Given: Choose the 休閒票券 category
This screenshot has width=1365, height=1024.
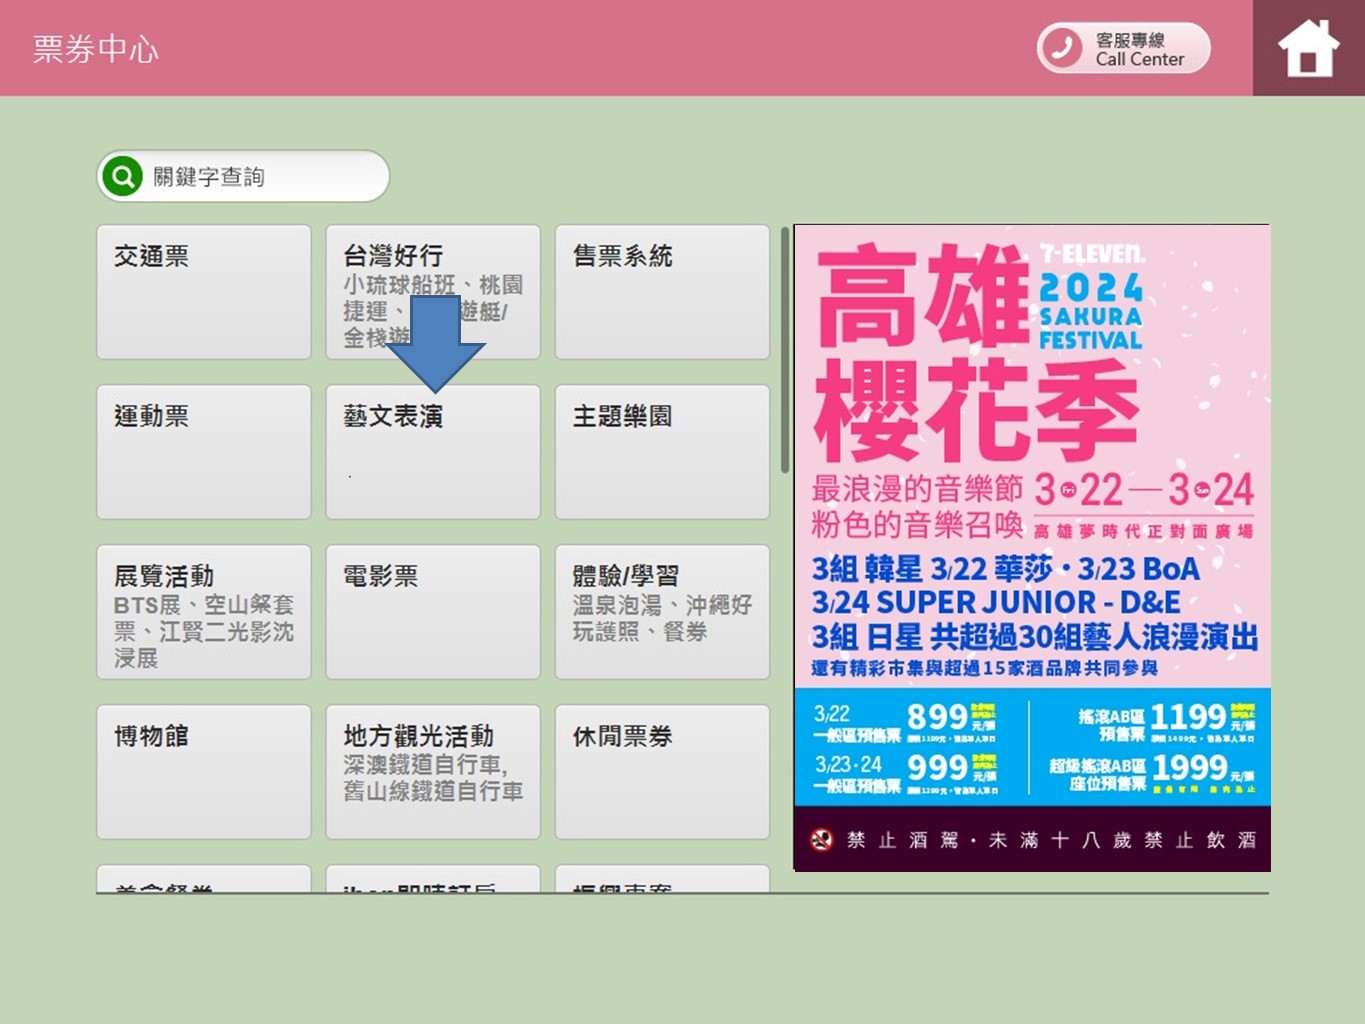Looking at the screenshot, I should point(662,772).
